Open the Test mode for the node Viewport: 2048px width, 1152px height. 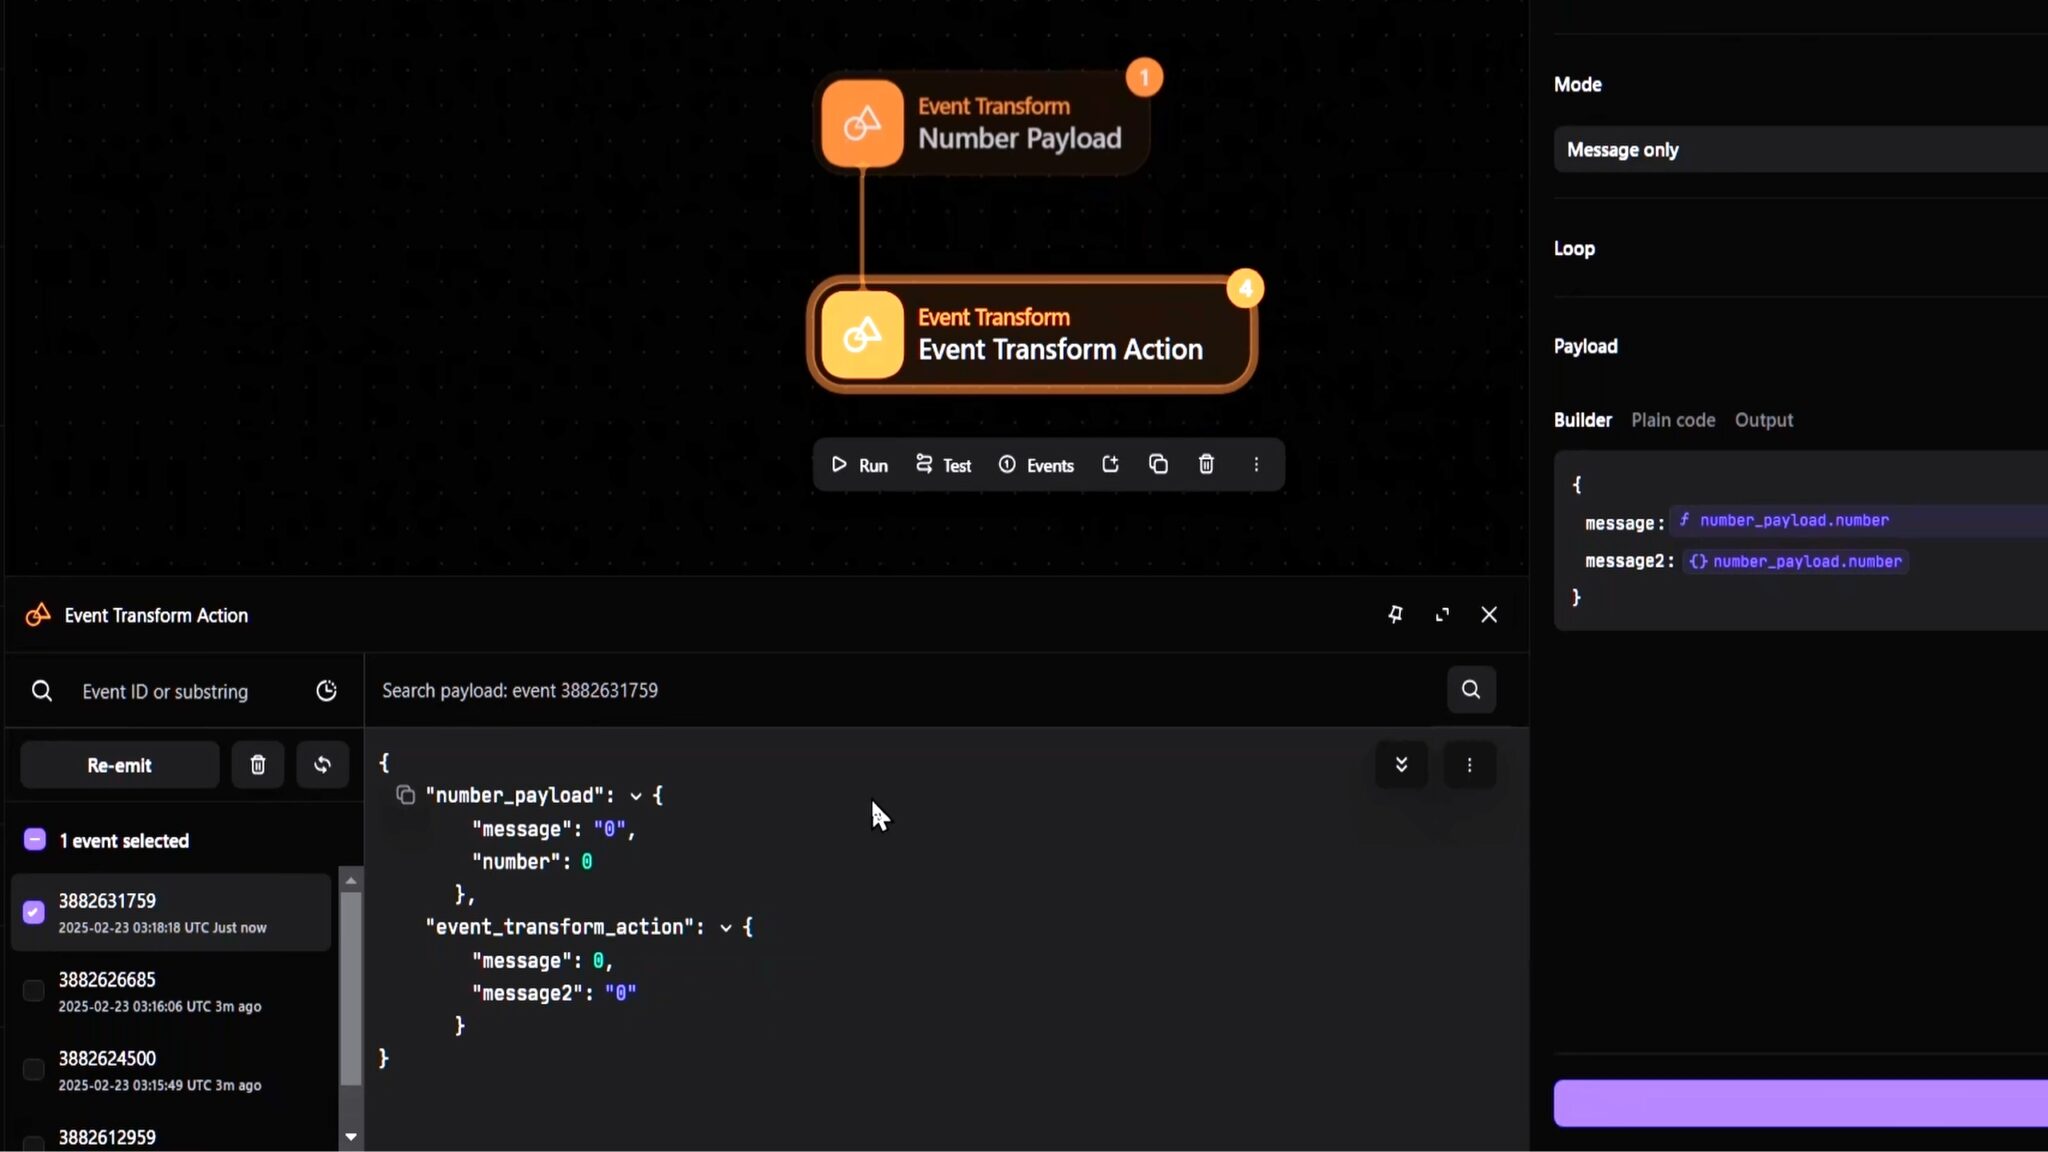point(943,464)
